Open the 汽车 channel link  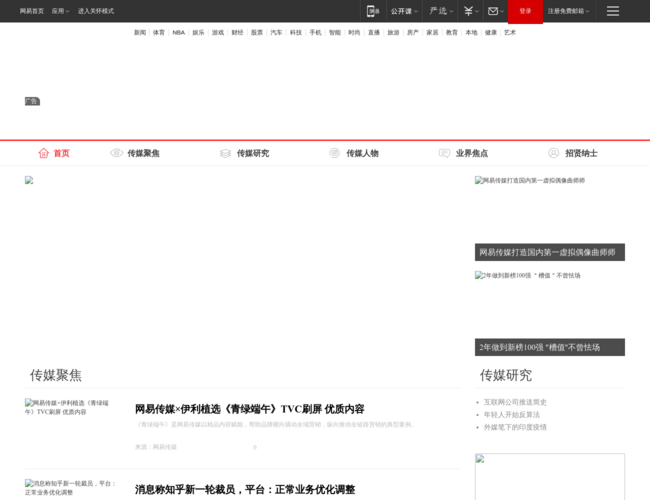tap(276, 32)
